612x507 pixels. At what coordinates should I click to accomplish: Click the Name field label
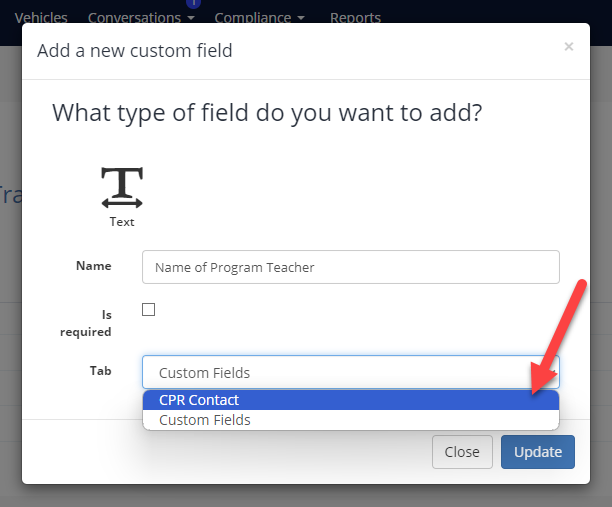94,266
